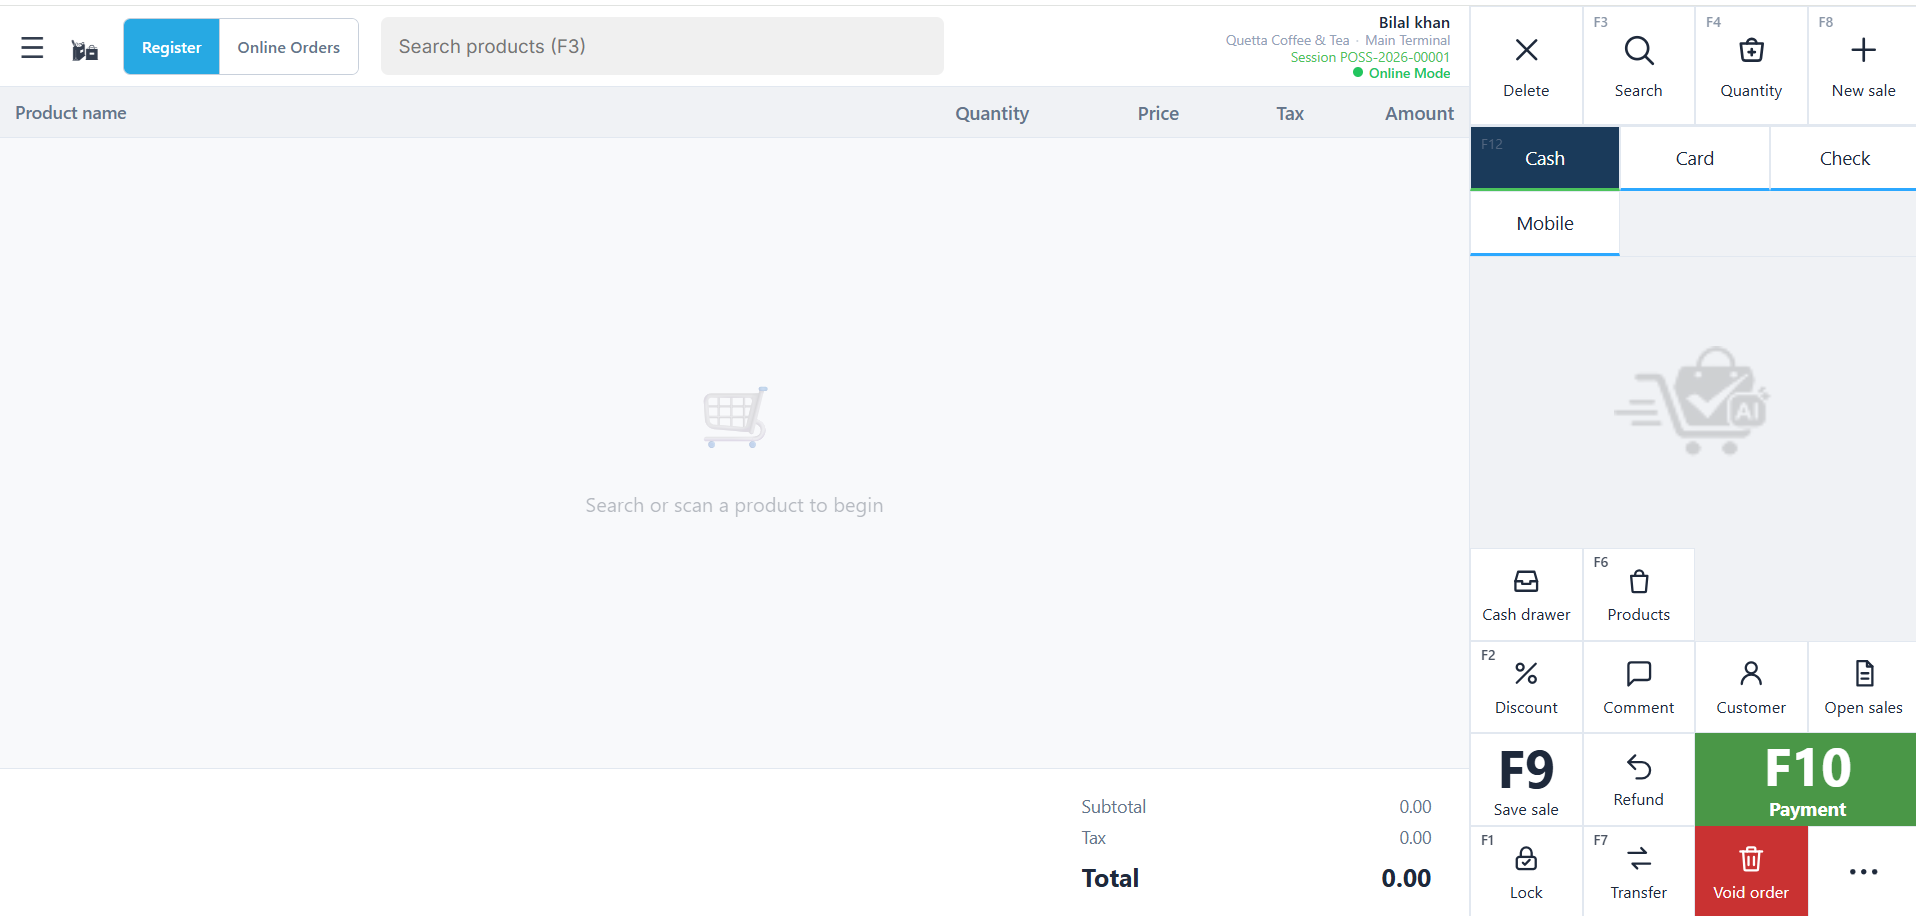Click Main Terminal label
Screen dimensions: 1916x916
(x=1407, y=40)
